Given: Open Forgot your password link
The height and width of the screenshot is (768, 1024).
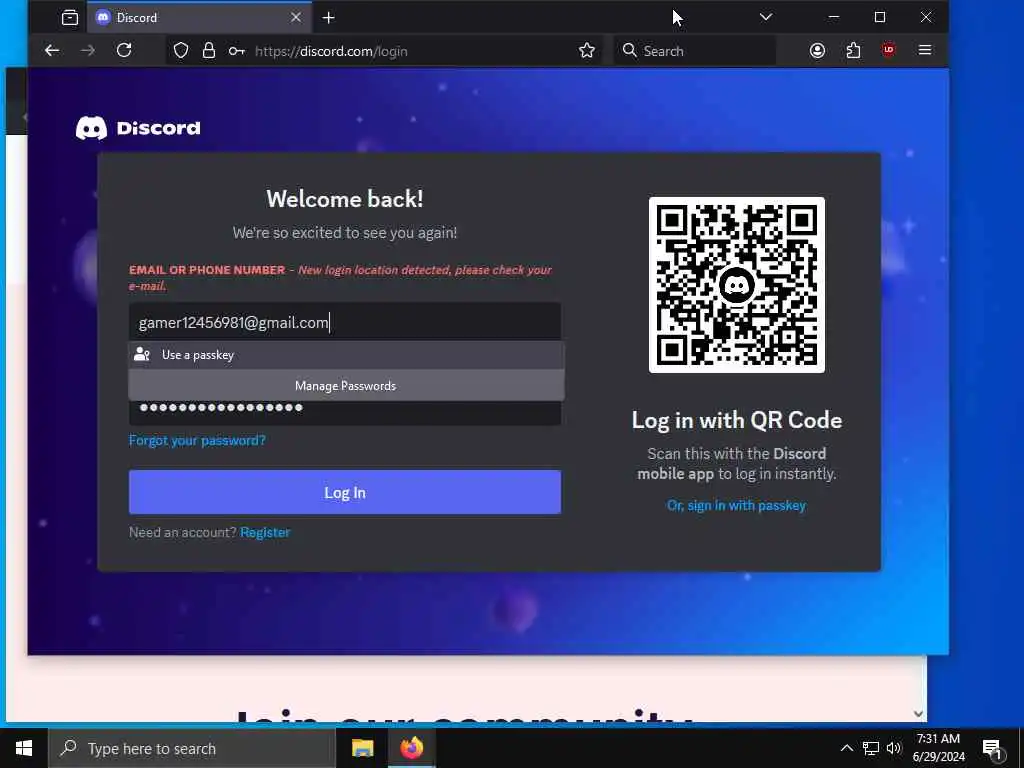Looking at the screenshot, I should click(x=197, y=440).
